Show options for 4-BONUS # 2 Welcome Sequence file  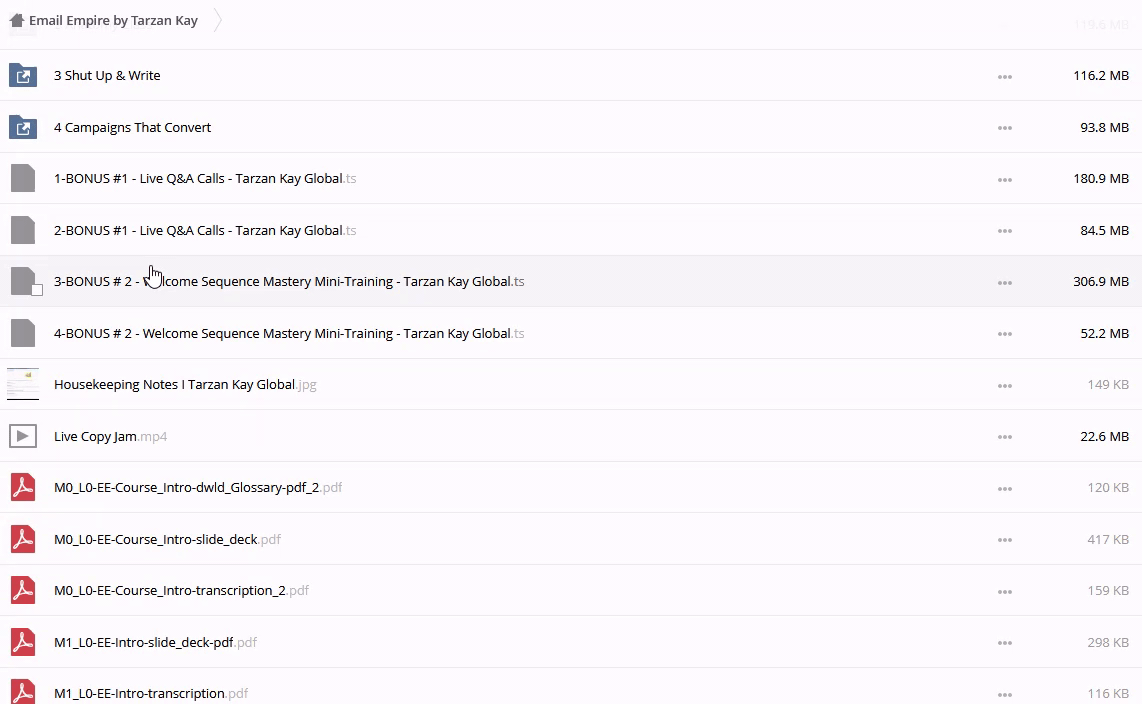(x=1004, y=334)
